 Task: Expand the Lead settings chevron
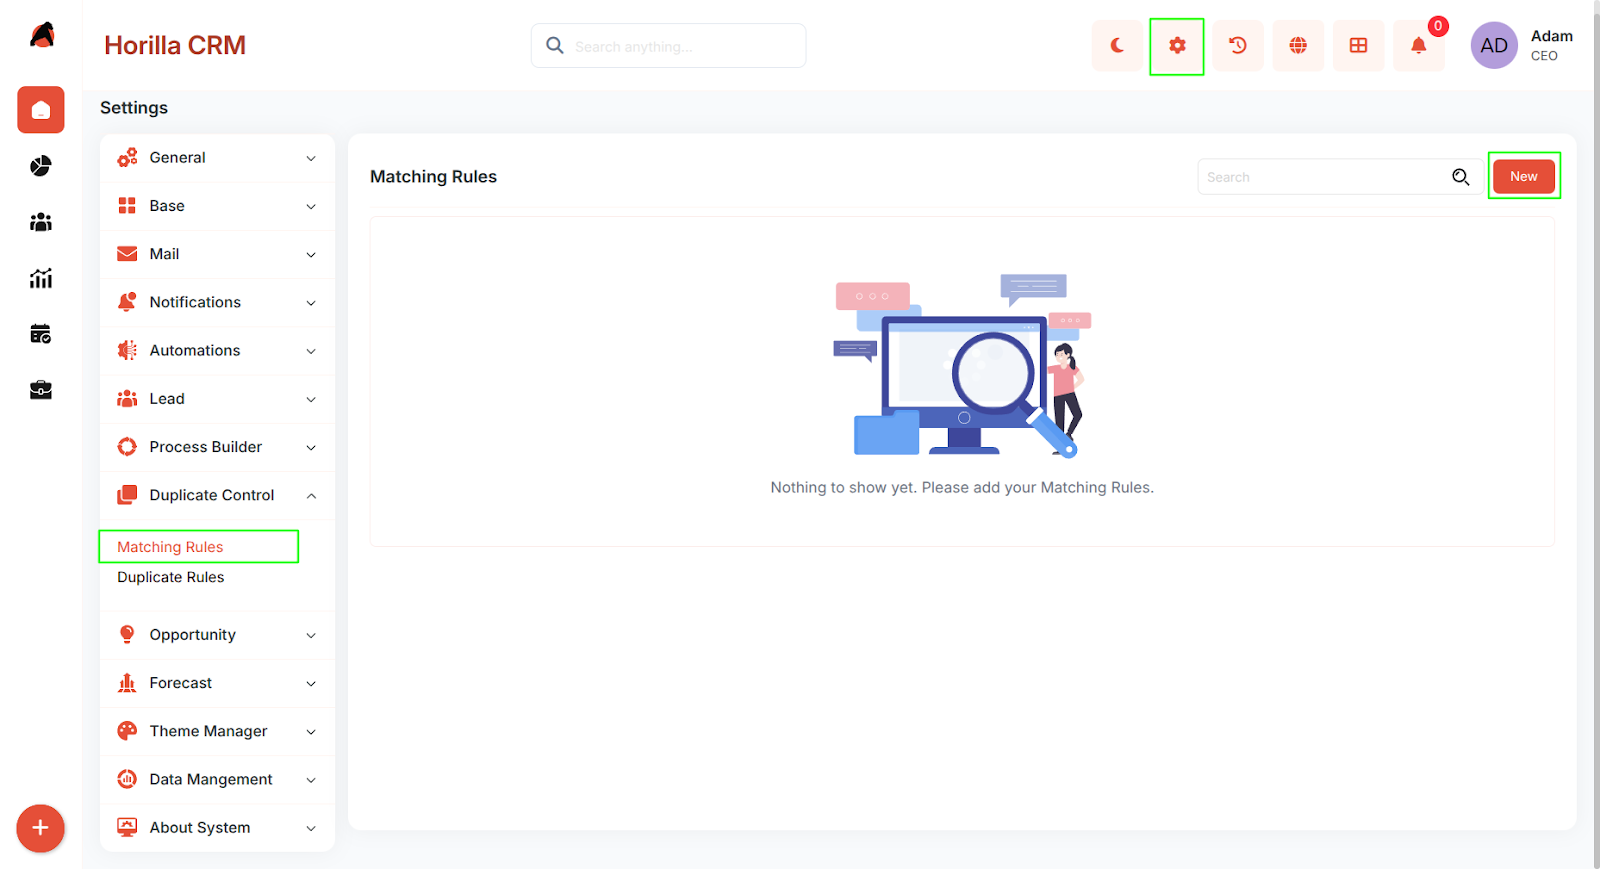(x=311, y=399)
